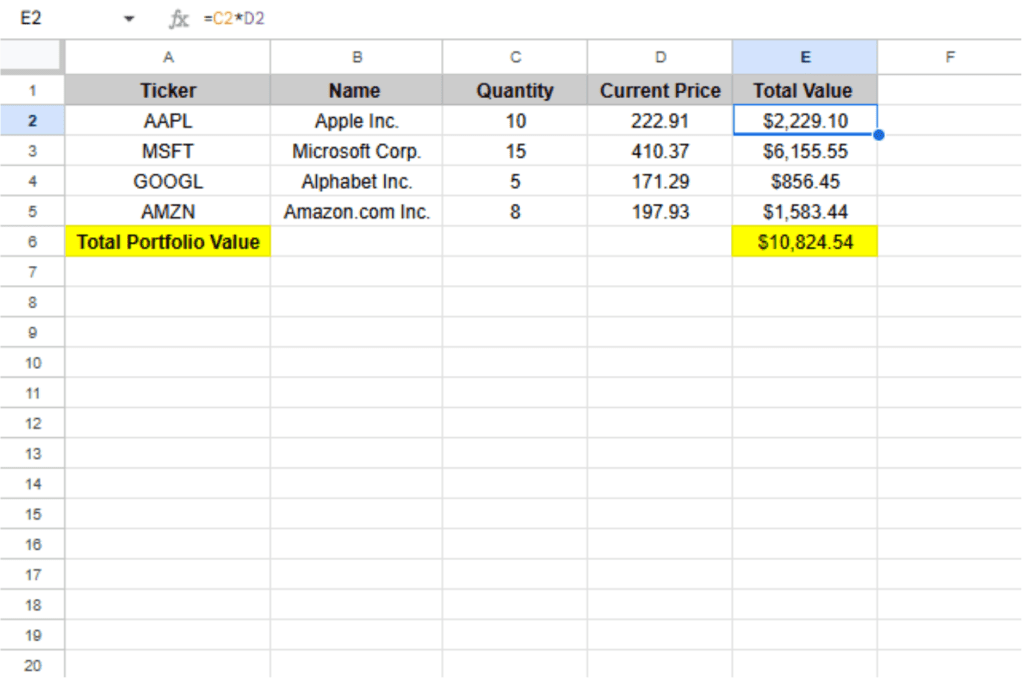Click the 222.91 price cell
The image size is (1024, 680).
659,121
